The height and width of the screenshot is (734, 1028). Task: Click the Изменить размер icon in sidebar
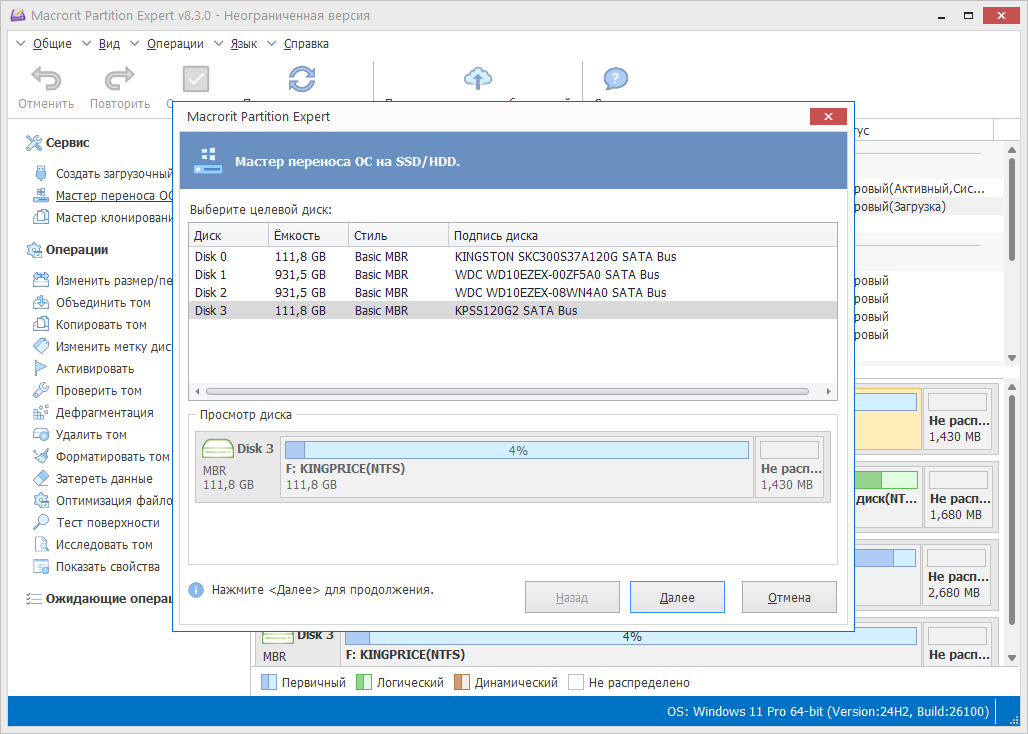pos(41,280)
